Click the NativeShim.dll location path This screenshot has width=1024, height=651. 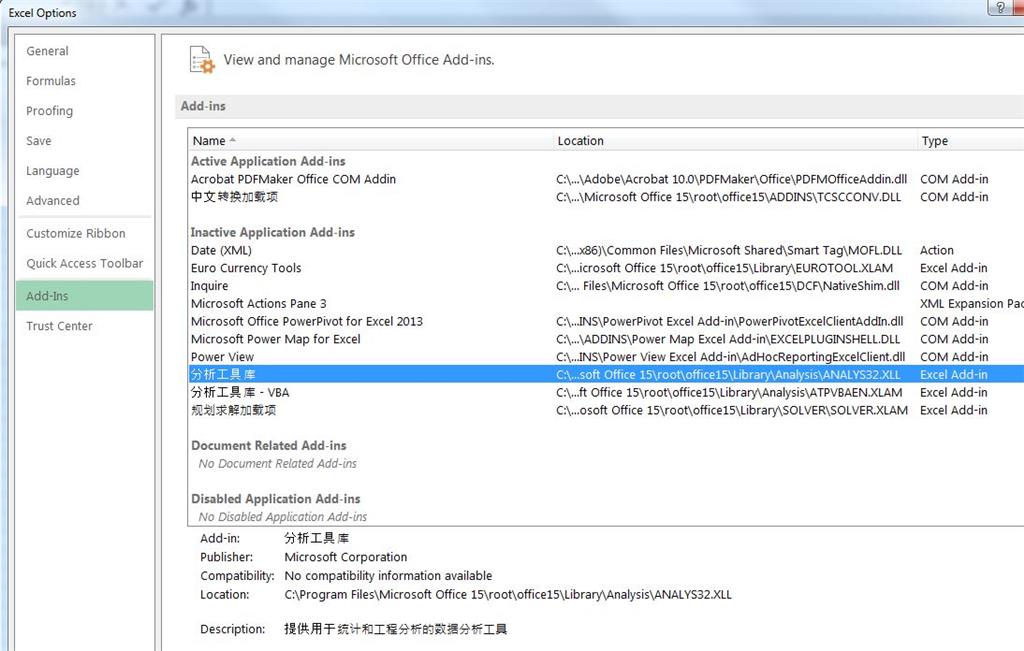coord(728,286)
